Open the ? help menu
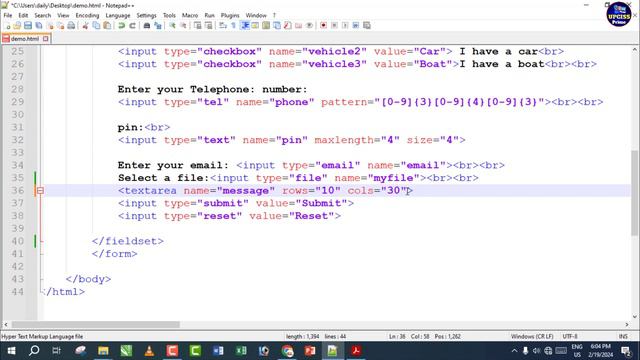This screenshot has height=360, width=640. click(274, 15)
